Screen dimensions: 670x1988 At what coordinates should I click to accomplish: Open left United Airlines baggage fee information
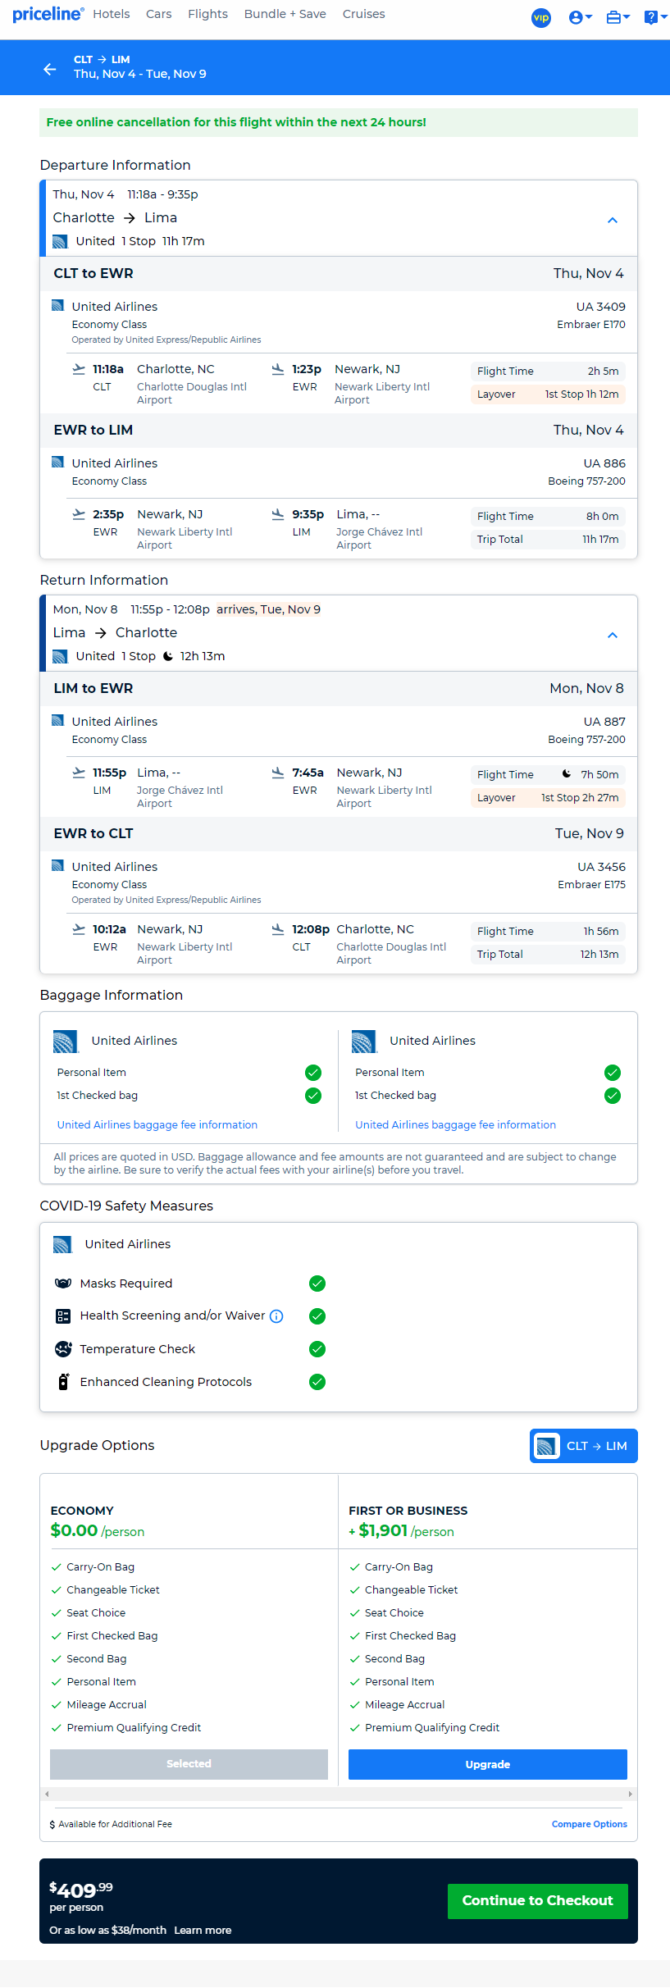[x=157, y=1125]
